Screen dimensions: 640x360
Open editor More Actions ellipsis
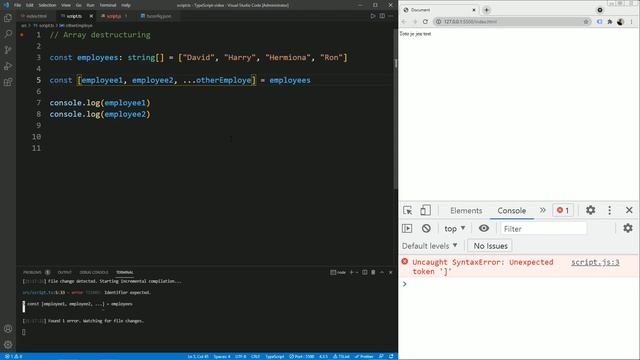tap(391, 16)
